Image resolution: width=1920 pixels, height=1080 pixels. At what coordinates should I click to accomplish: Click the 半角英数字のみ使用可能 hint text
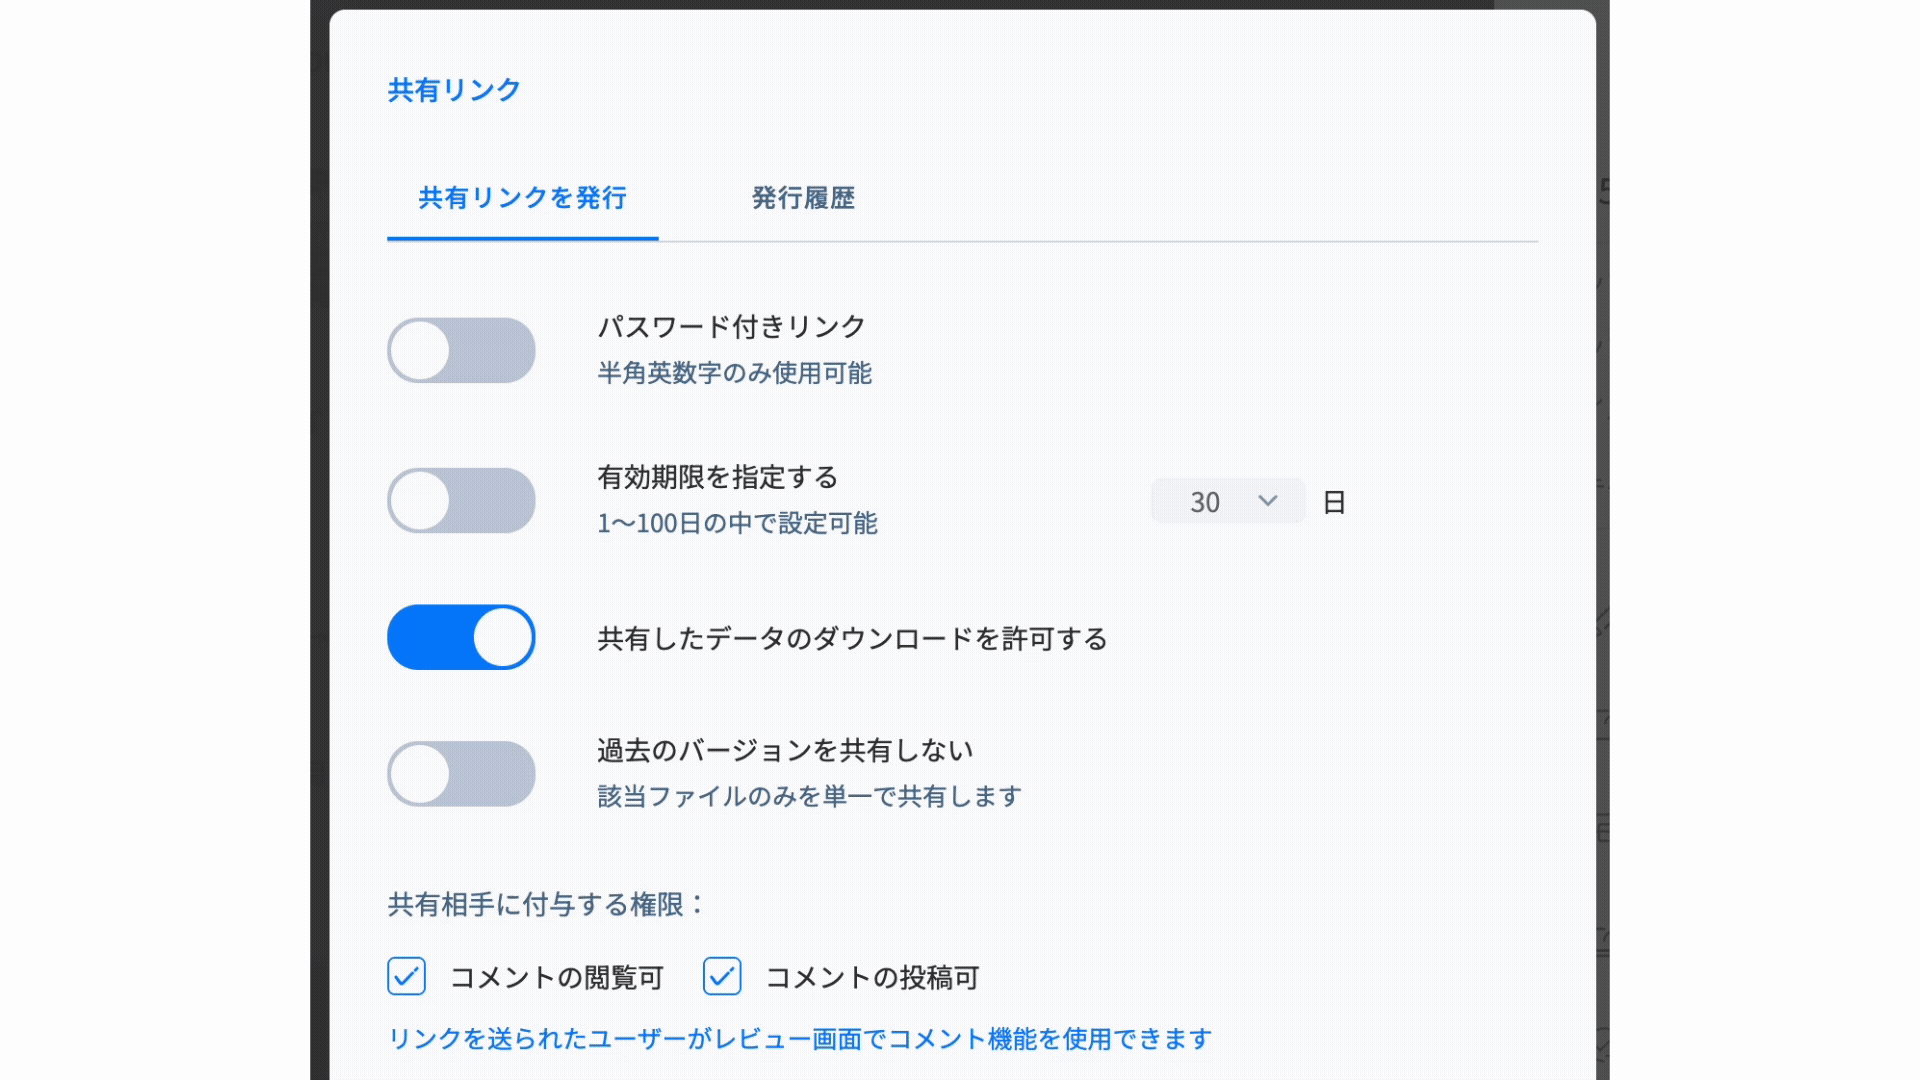(x=734, y=373)
